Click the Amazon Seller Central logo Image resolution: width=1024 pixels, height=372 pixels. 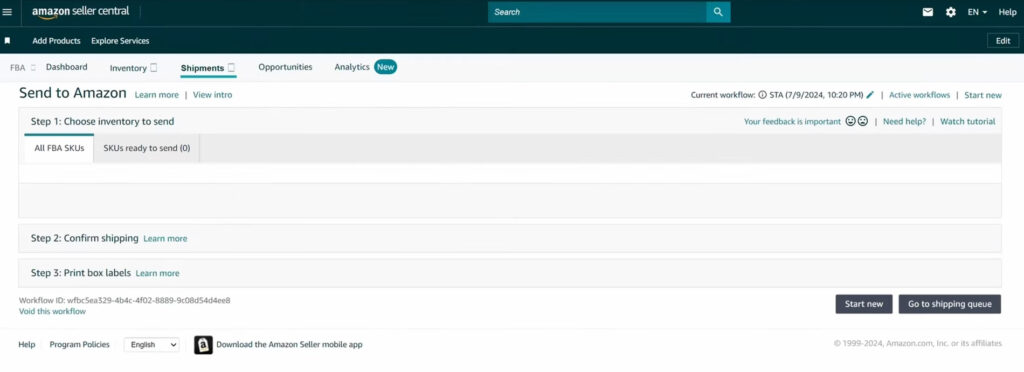point(80,12)
